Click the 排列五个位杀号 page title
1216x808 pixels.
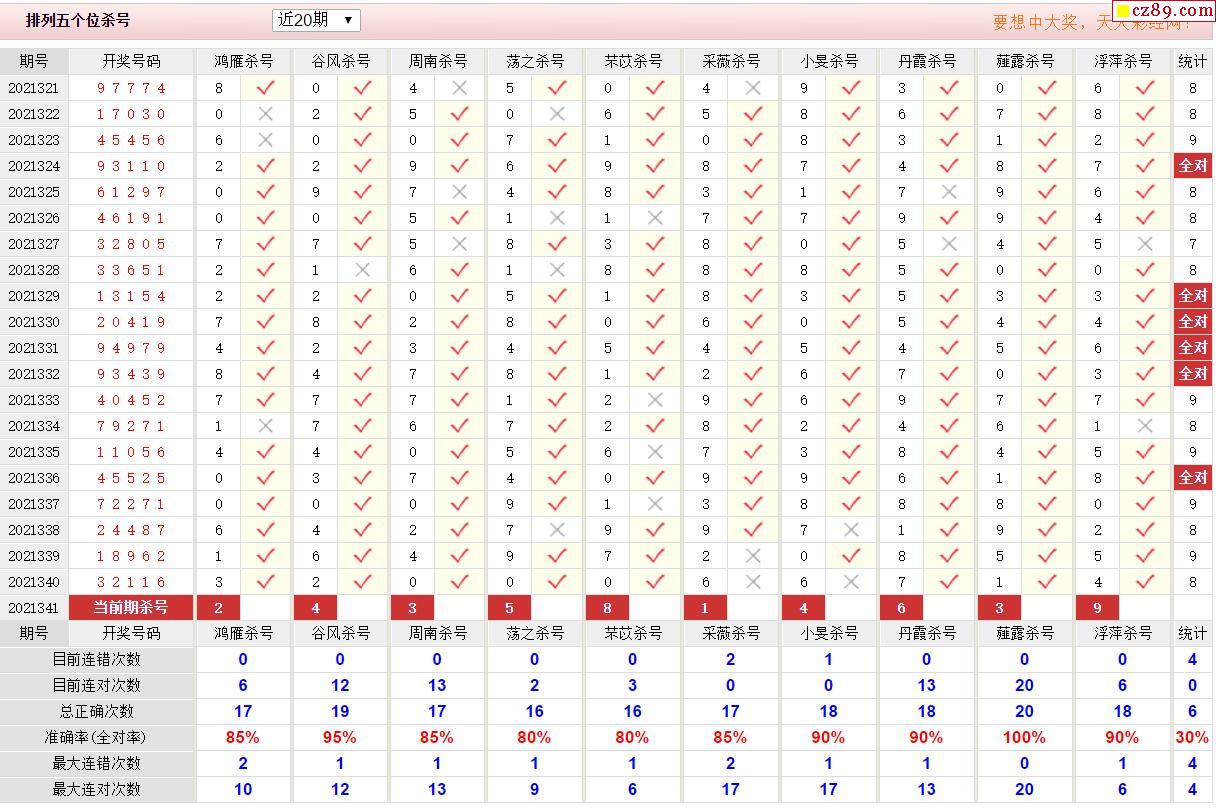click(x=78, y=20)
